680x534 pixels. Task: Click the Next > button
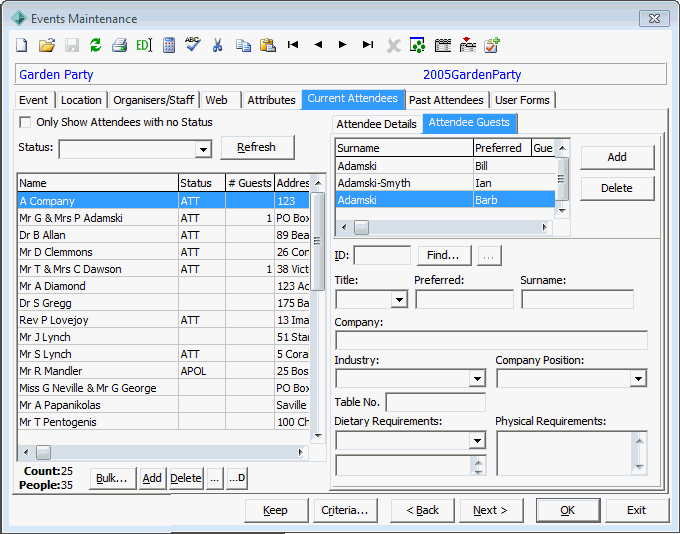[x=491, y=510]
